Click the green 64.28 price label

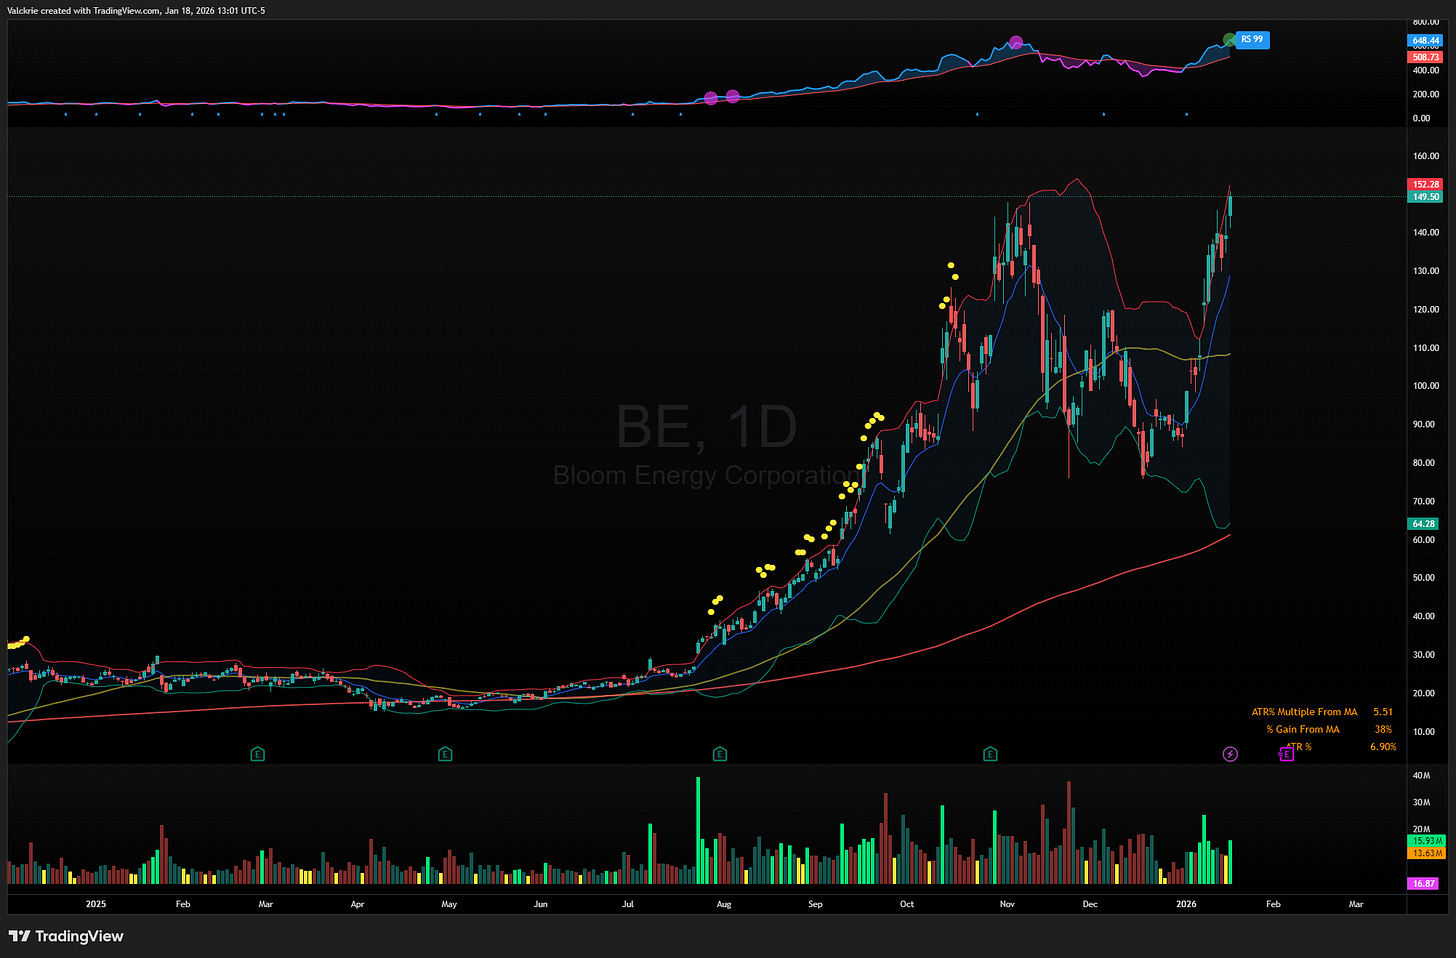(1425, 524)
